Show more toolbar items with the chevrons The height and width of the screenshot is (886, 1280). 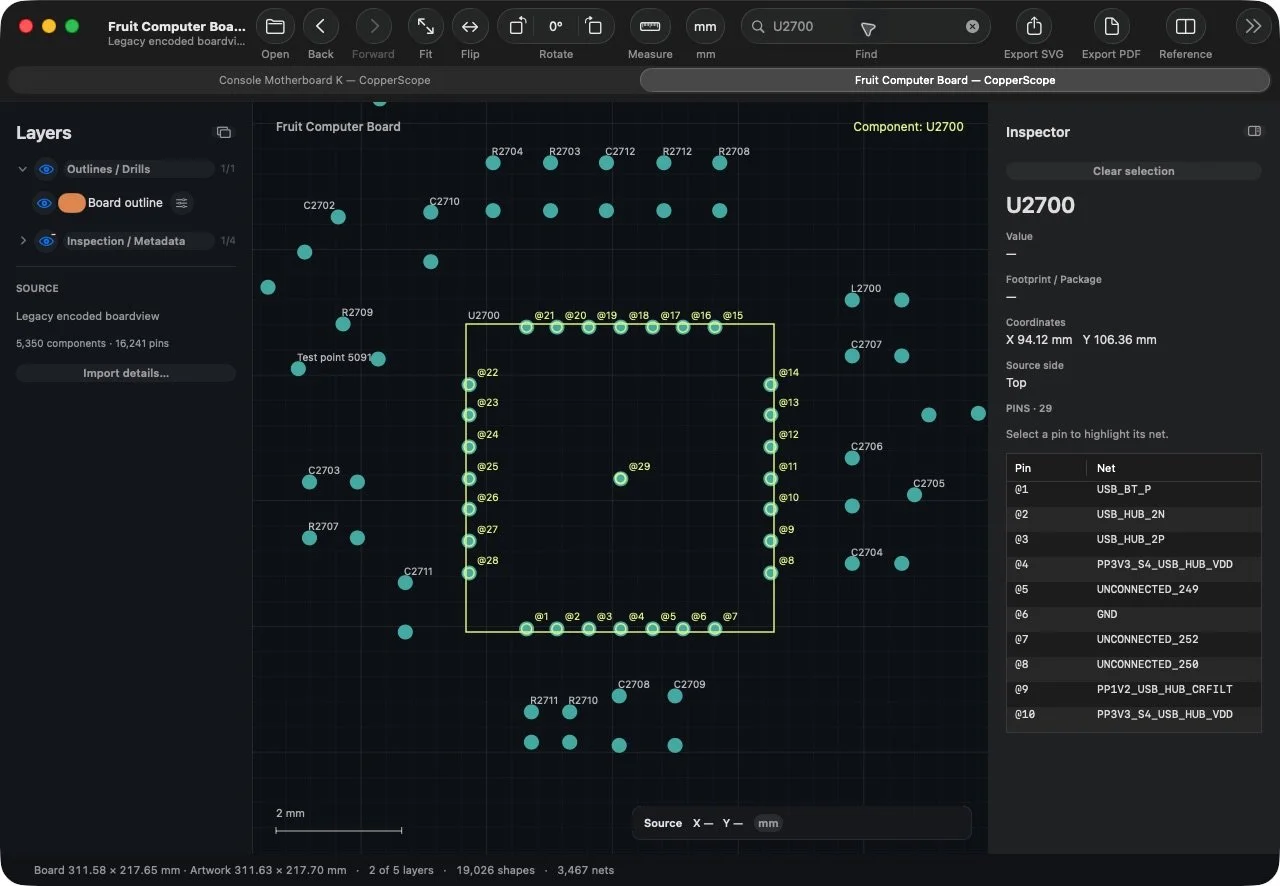coord(1253,27)
